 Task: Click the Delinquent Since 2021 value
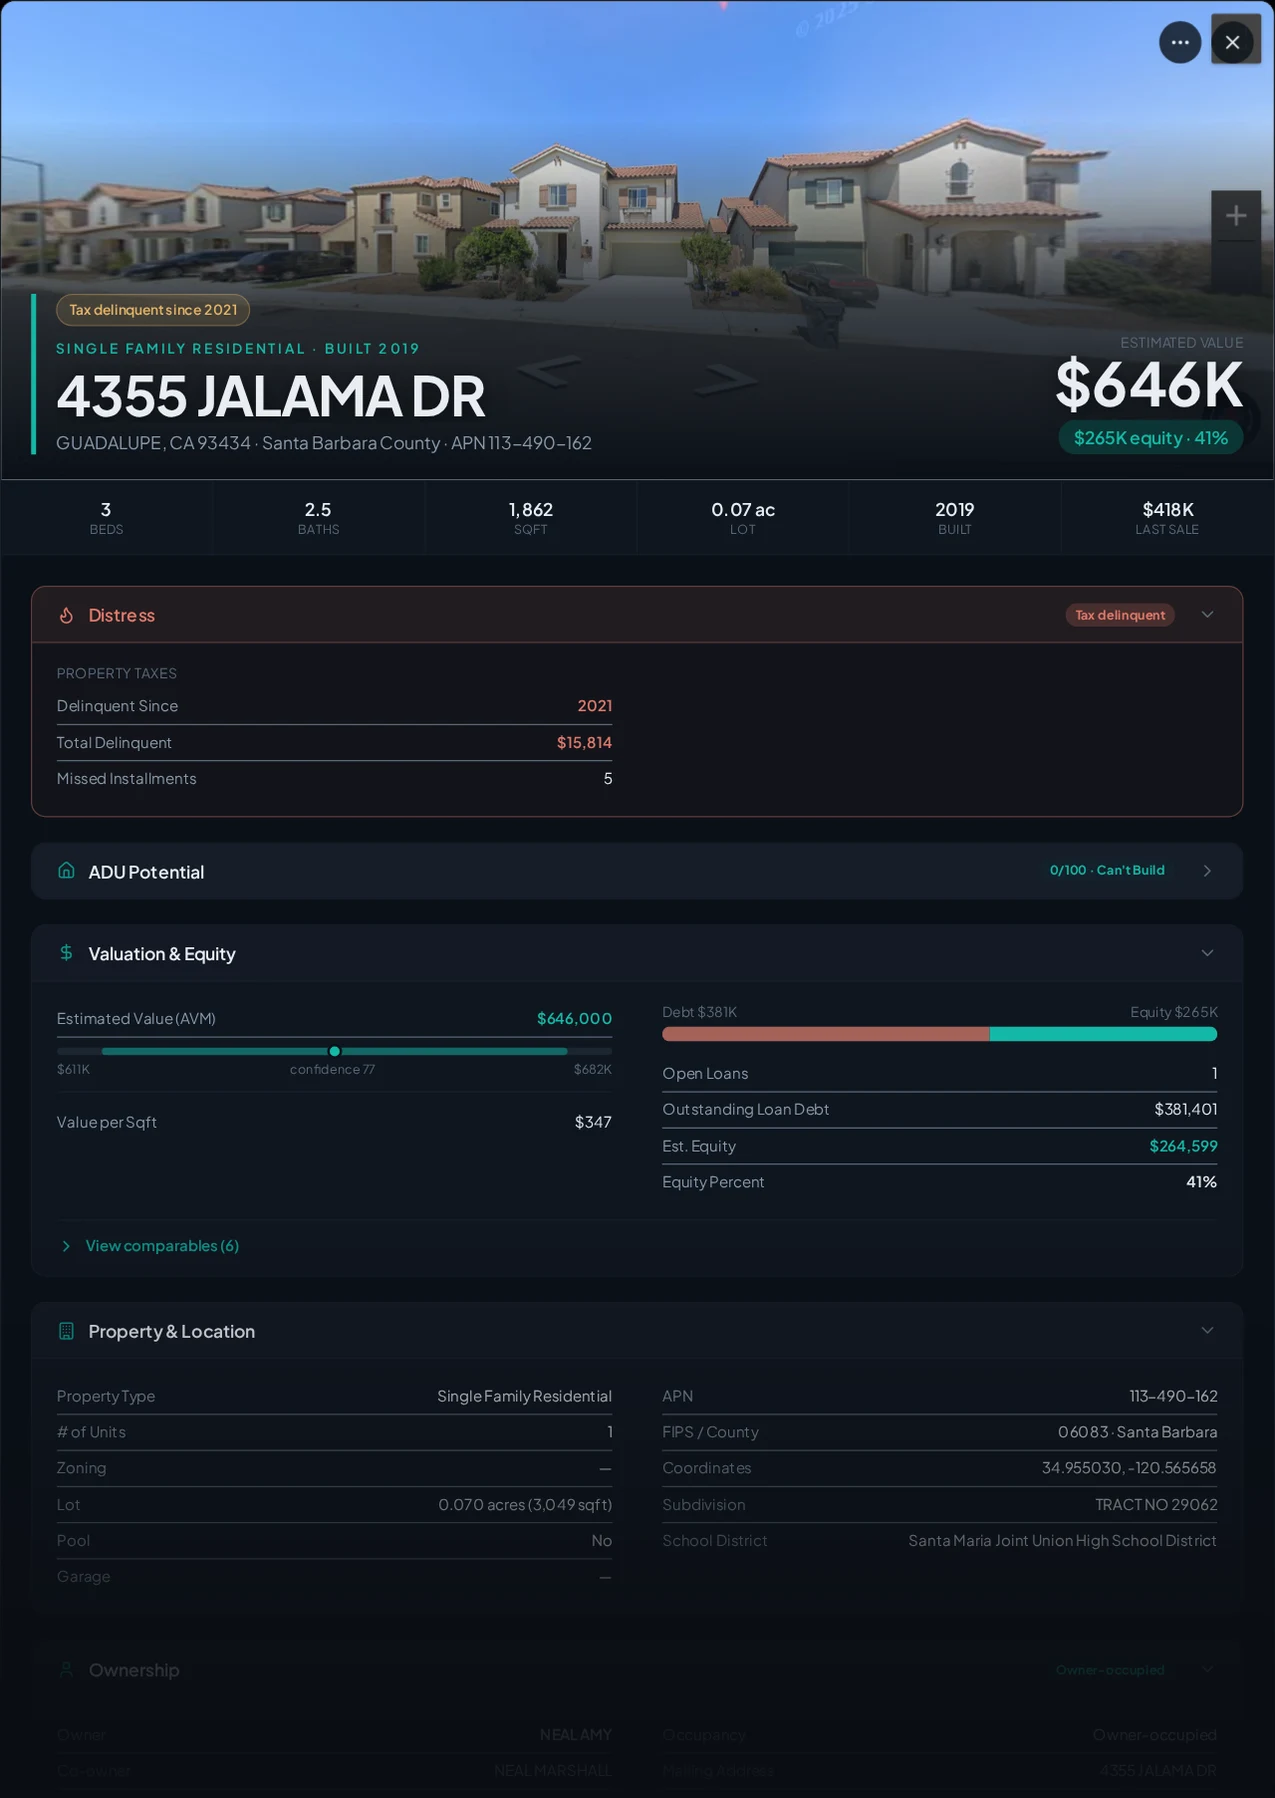click(595, 706)
